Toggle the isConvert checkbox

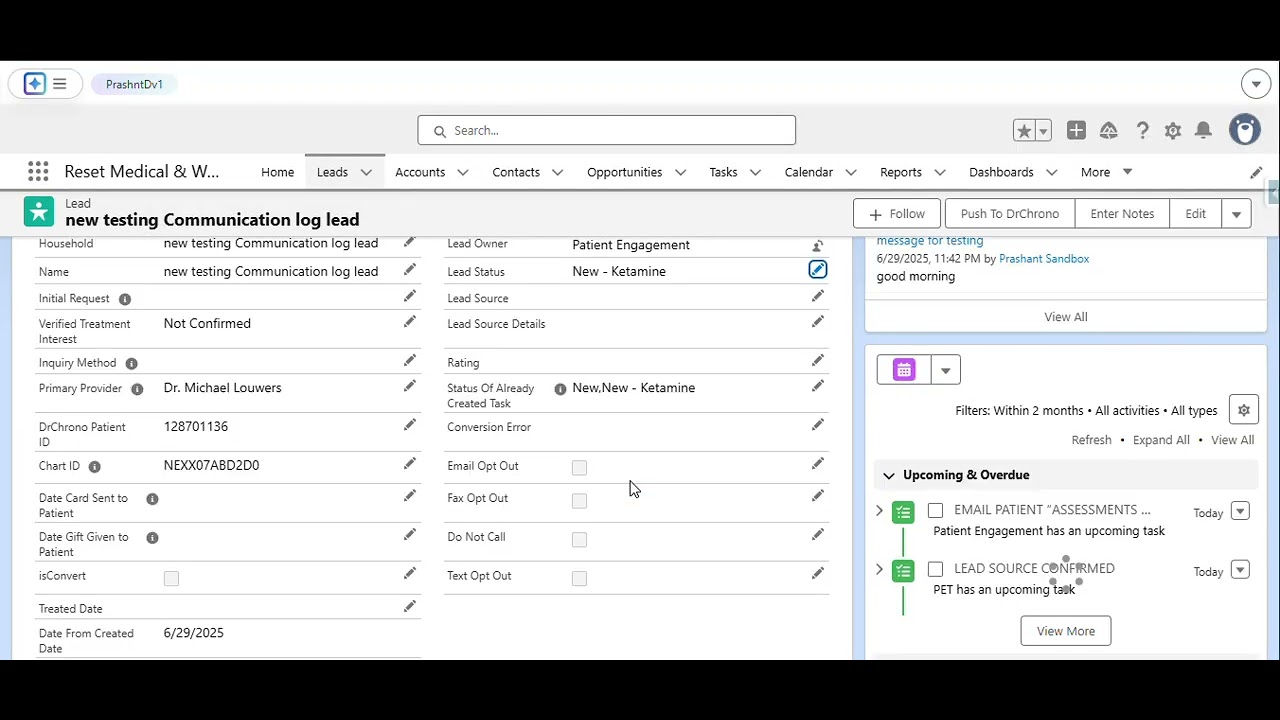coord(171,578)
